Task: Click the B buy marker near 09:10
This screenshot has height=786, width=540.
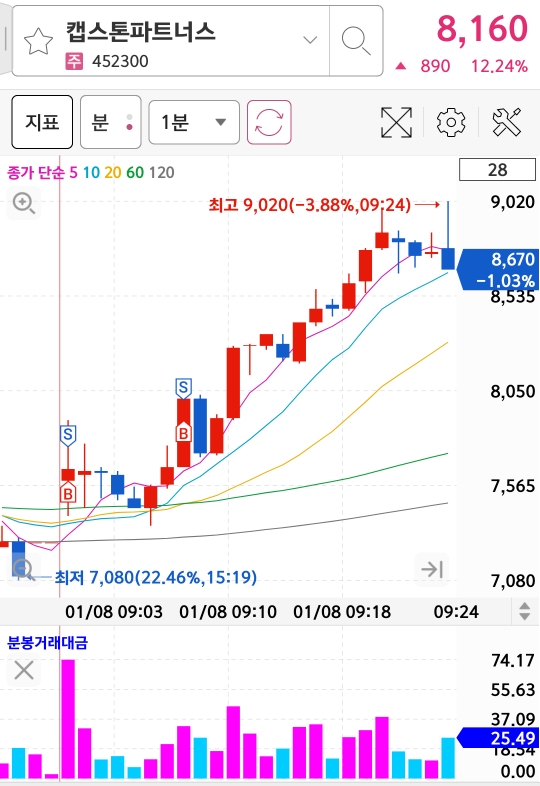Action: pos(184,432)
